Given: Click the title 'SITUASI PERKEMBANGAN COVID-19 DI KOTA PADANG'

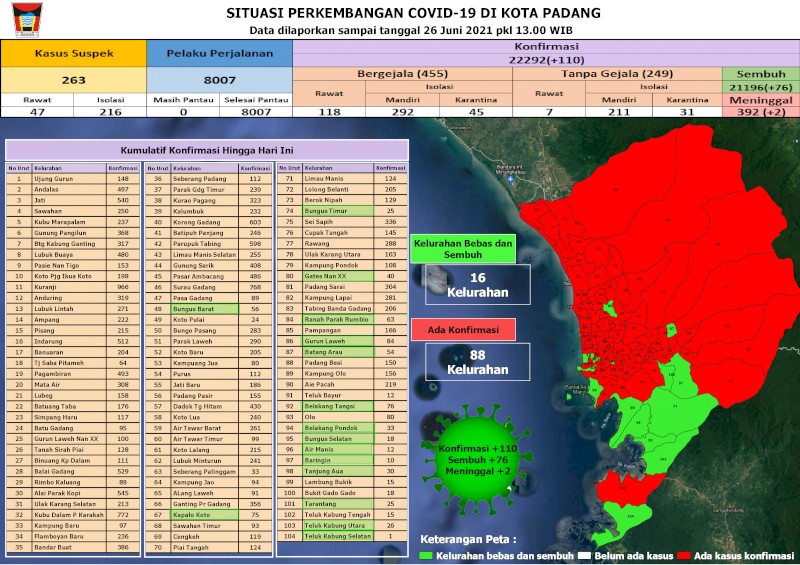Looking at the screenshot, I should (x=413, y=13).
